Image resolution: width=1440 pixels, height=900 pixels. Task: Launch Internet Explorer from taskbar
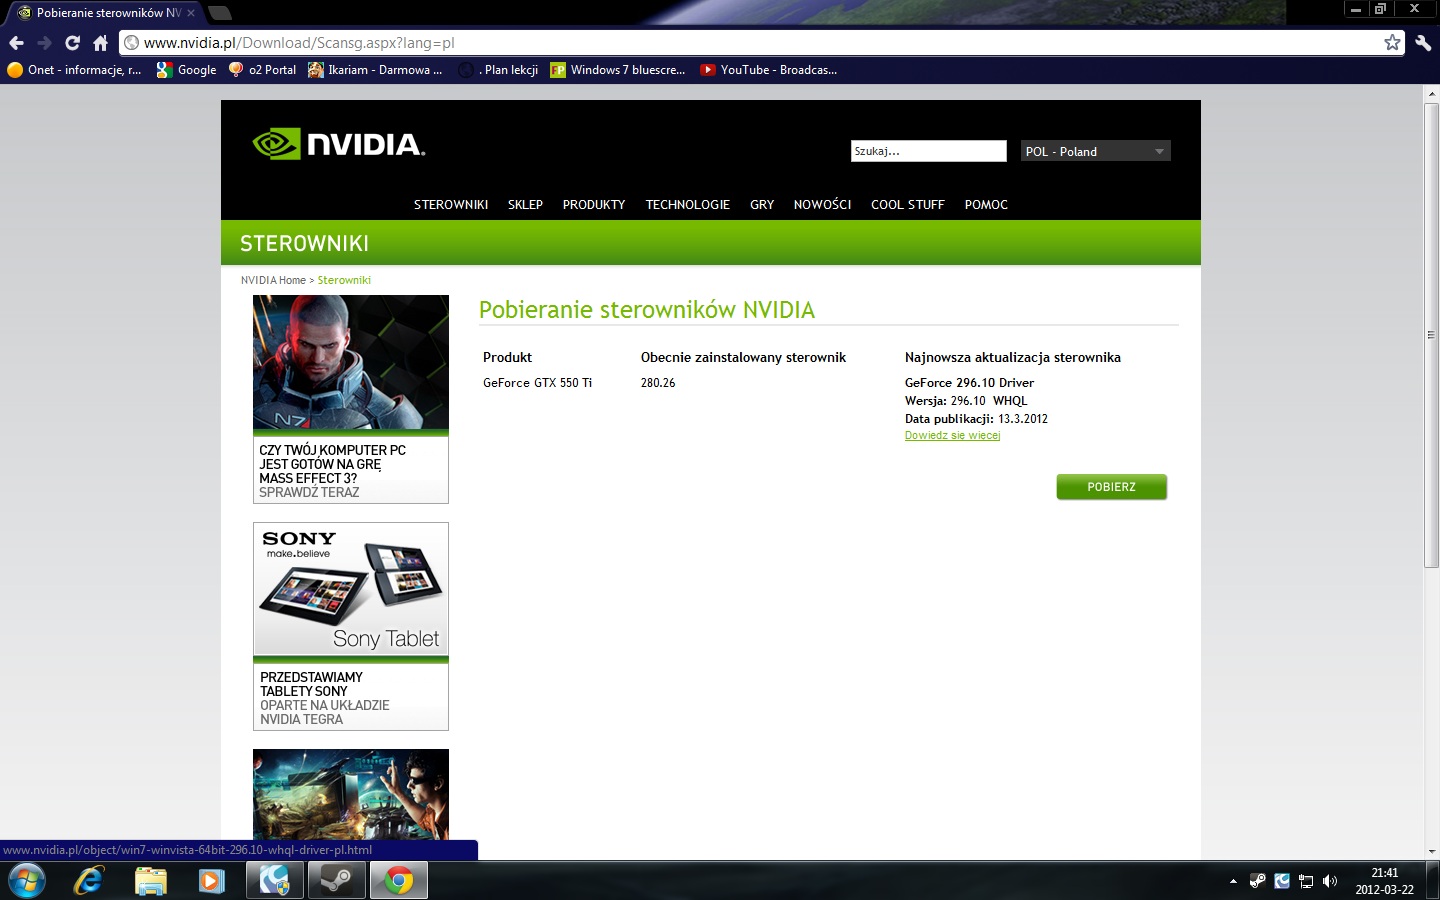click(89, 880)
